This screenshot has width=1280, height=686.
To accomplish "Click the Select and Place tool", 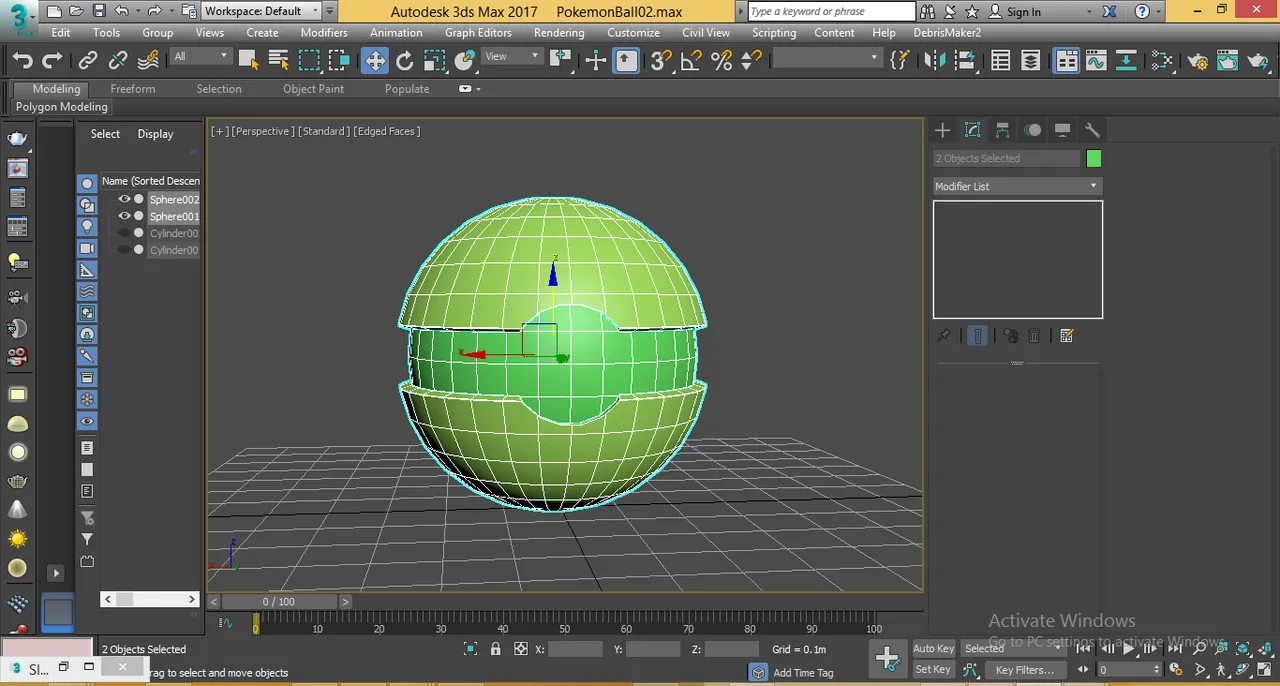I will coord(464,61).
